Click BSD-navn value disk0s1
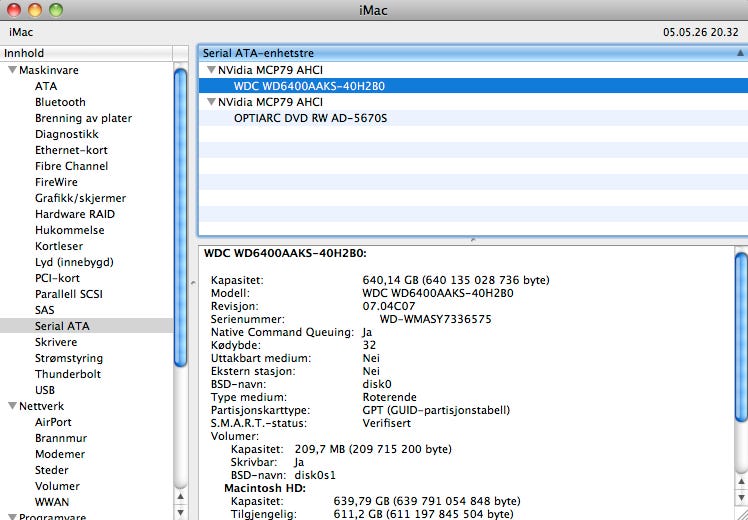The width and height of the screenshot is (748, 520). [x=315, y=475]
